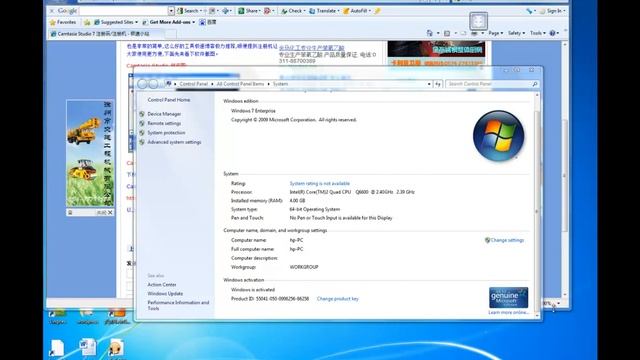Screen dimensions: 640x360
Task: Click the genuine Microsoft badge
Action: [x=508, y=298]
